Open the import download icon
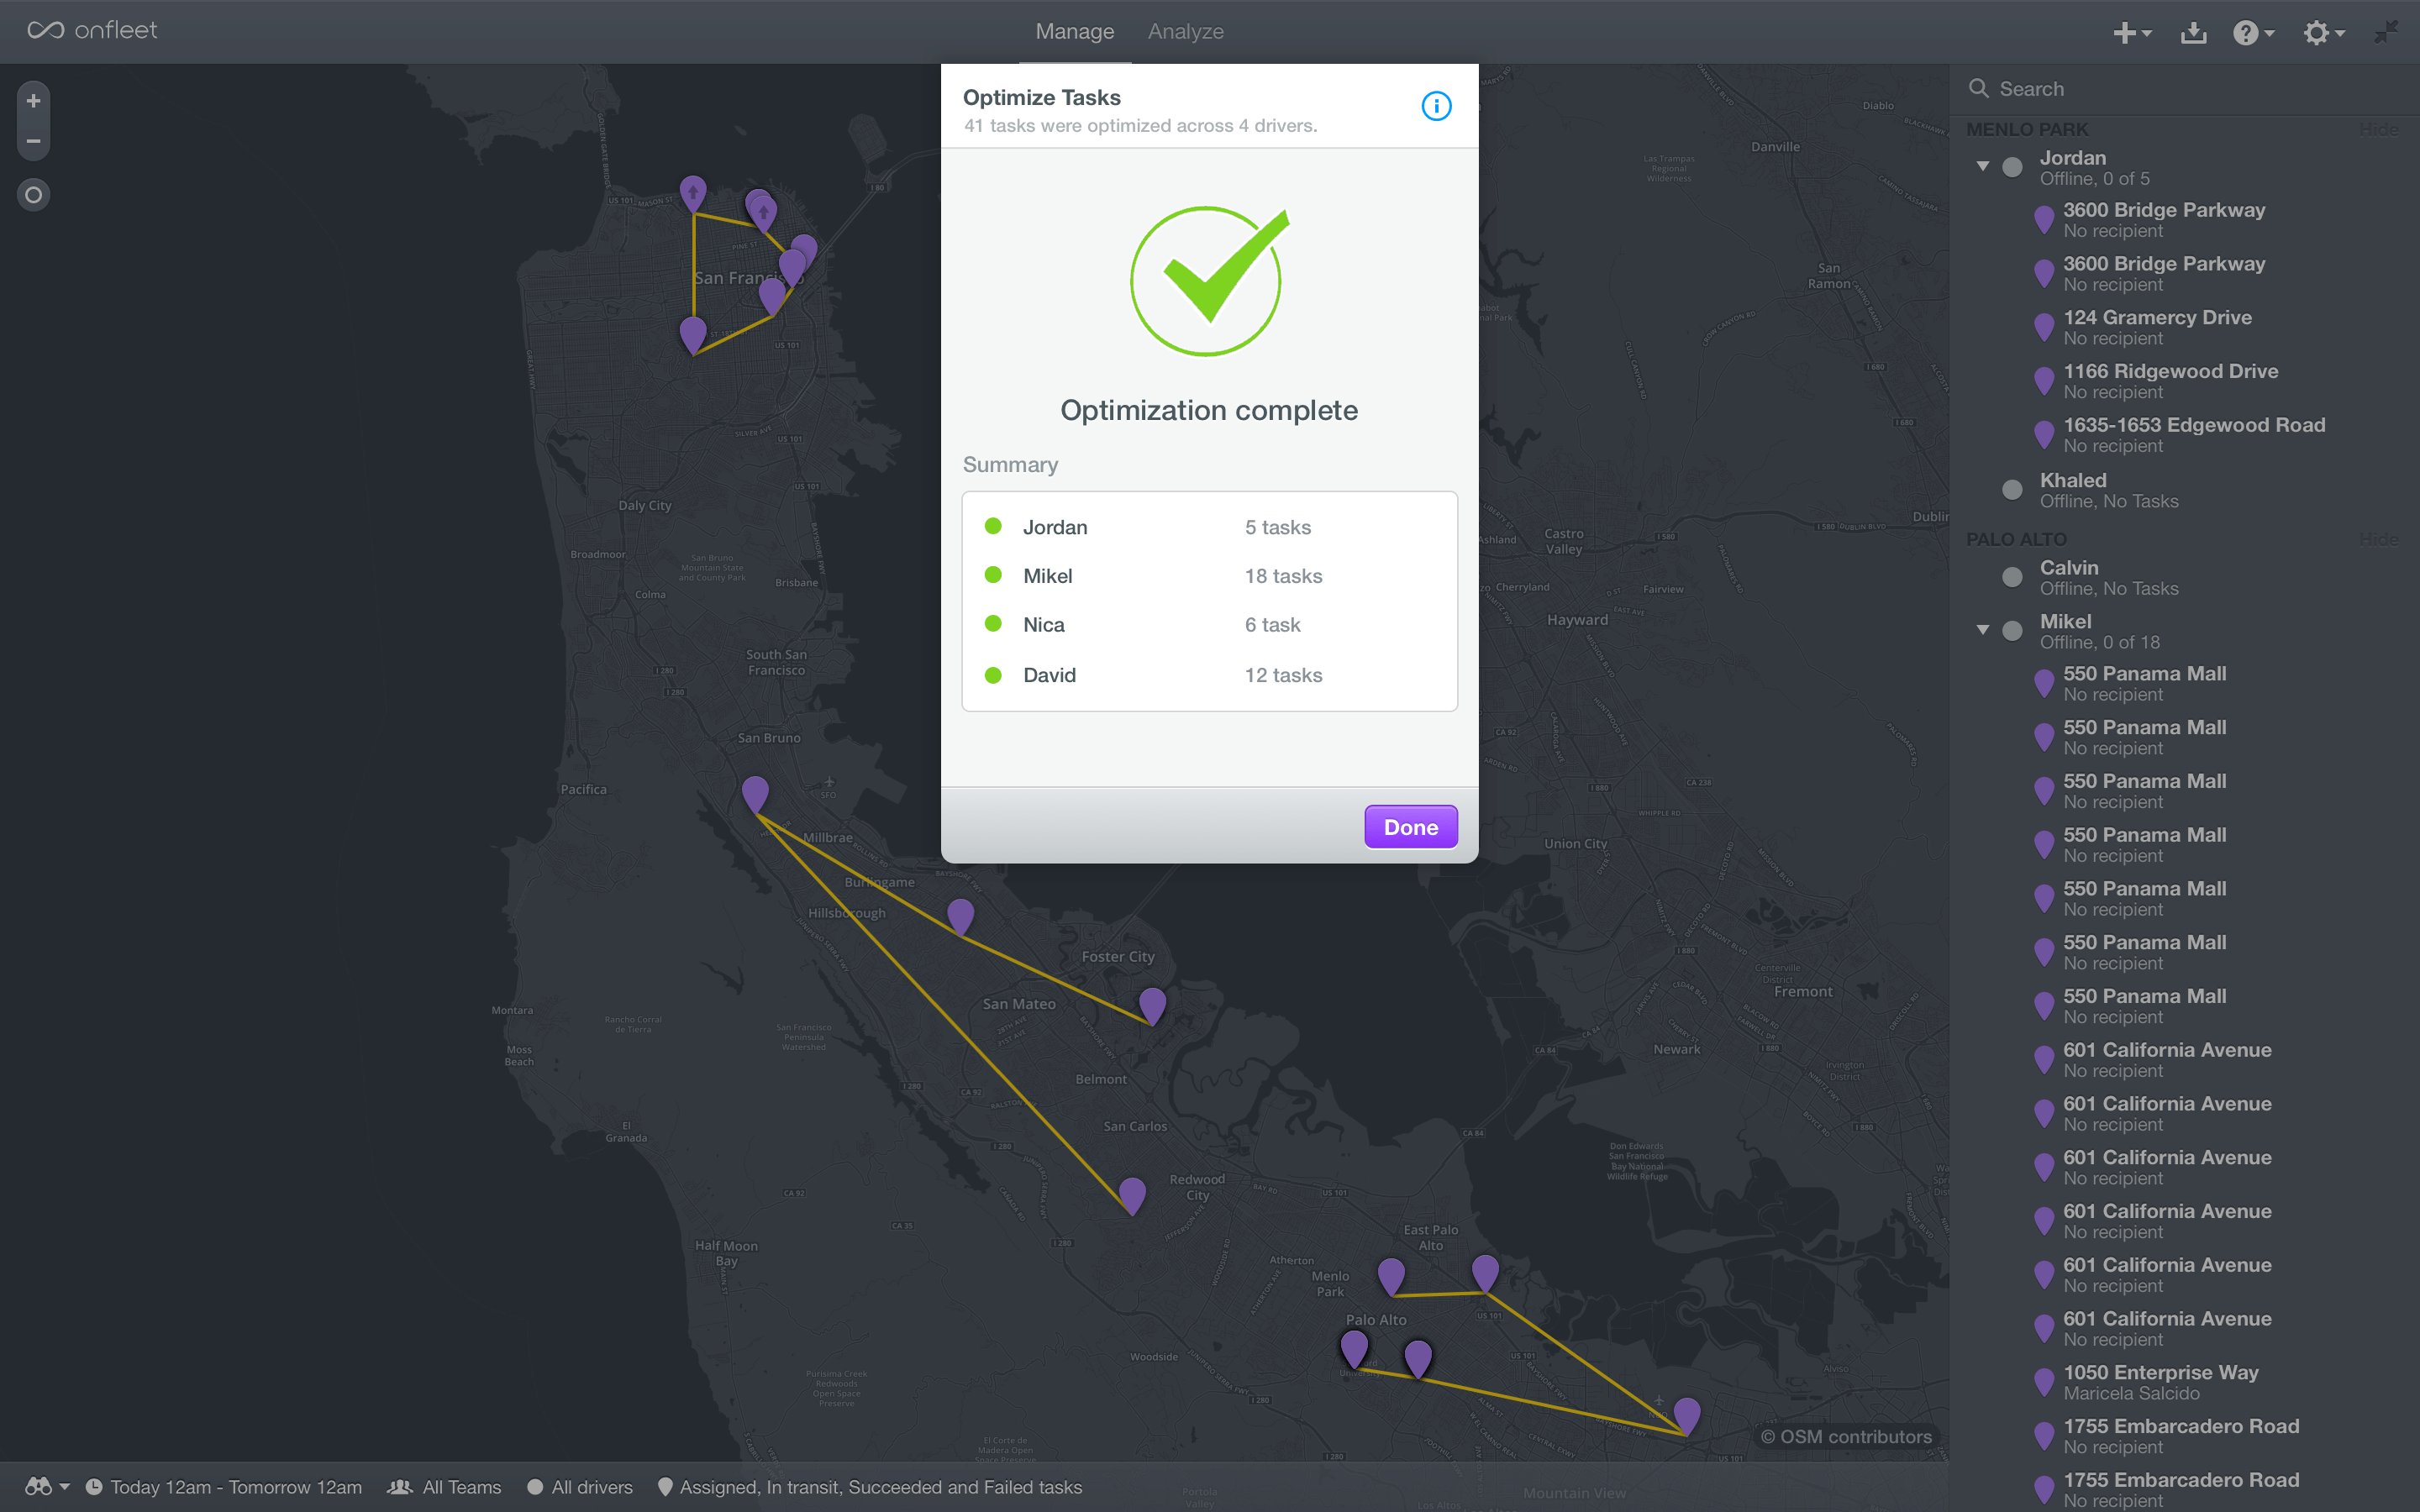This screenshot has height=1512, width=2420. click(2193, 33)
